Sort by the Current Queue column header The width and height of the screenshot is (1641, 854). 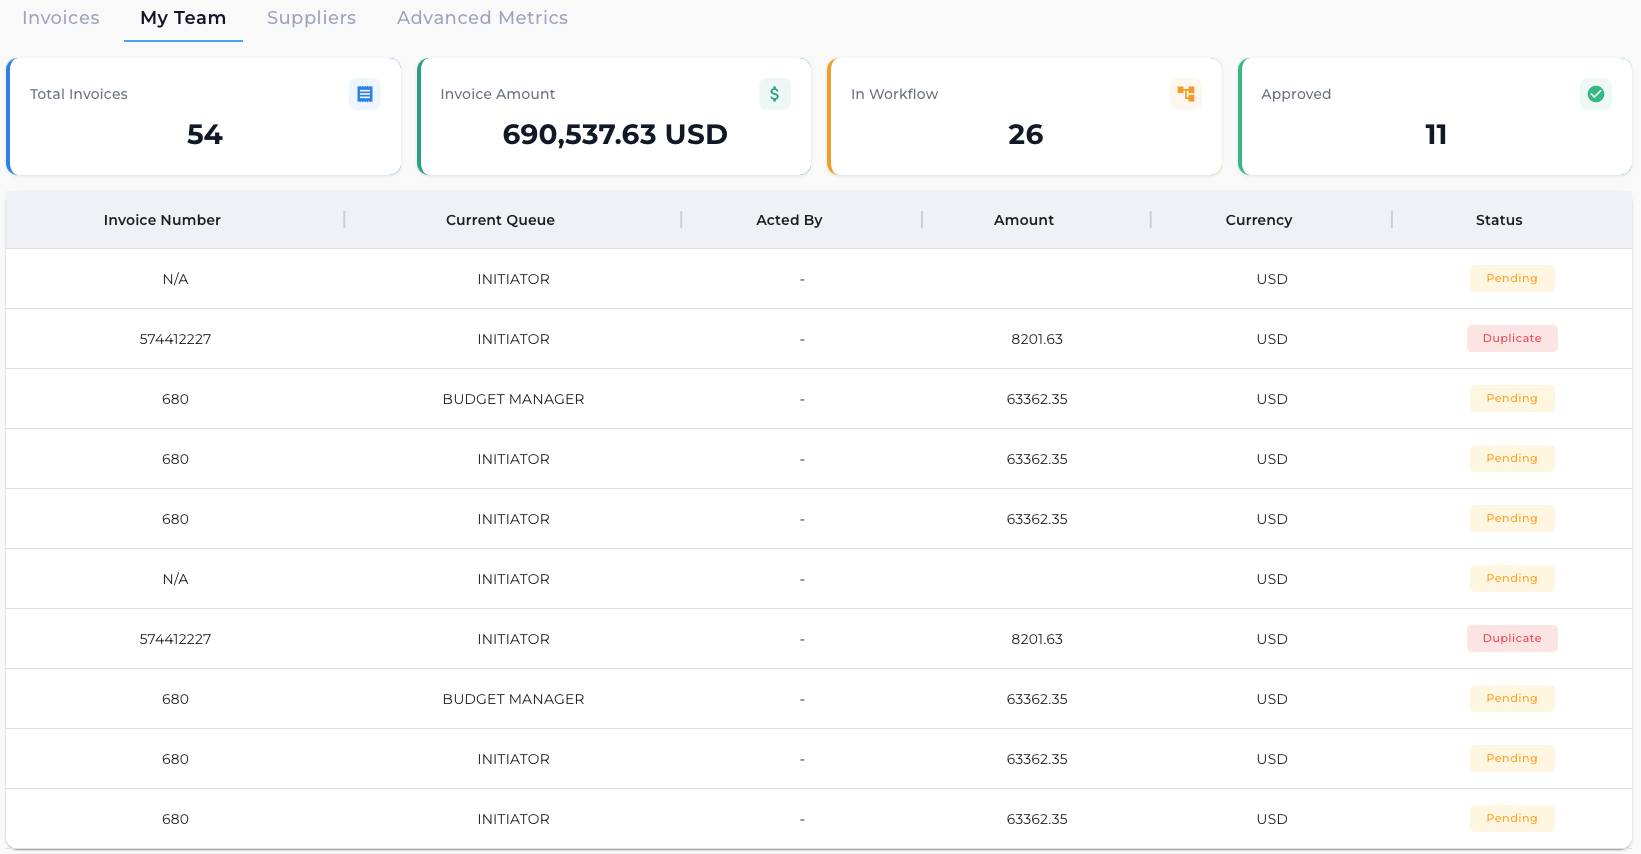point(500,220)
